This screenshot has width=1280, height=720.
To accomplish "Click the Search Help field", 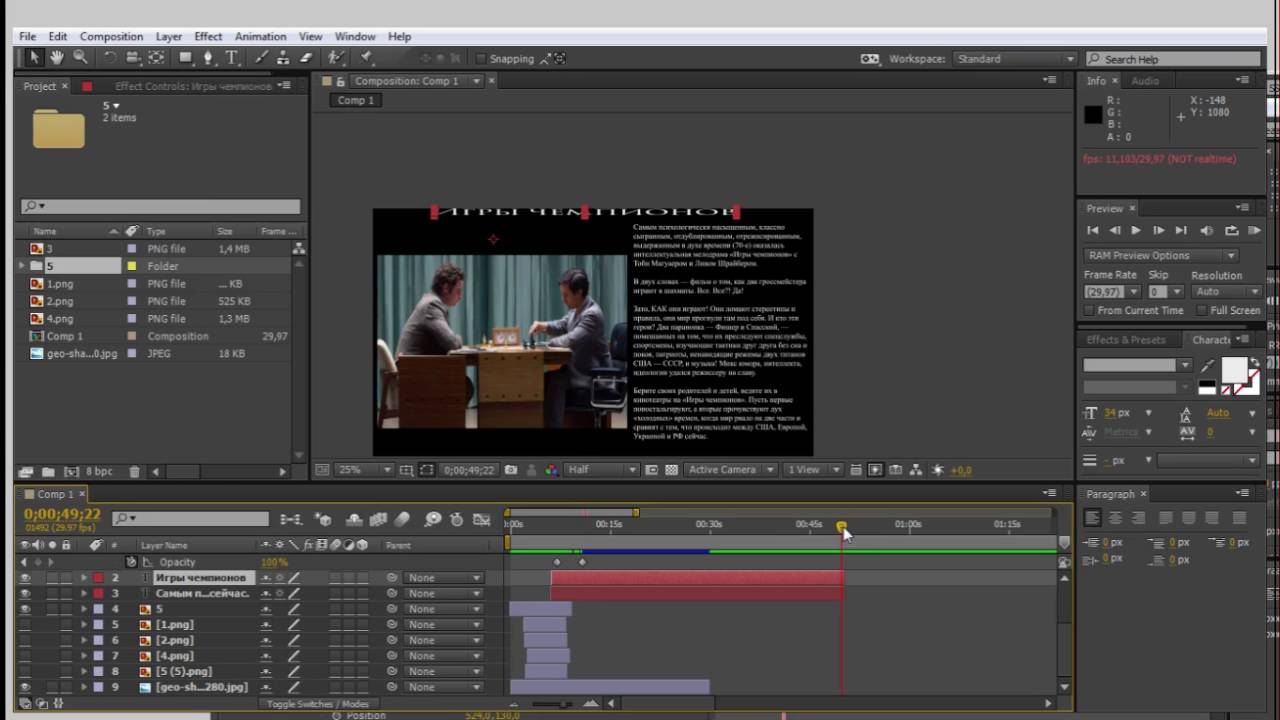I will click(1173, 59).
